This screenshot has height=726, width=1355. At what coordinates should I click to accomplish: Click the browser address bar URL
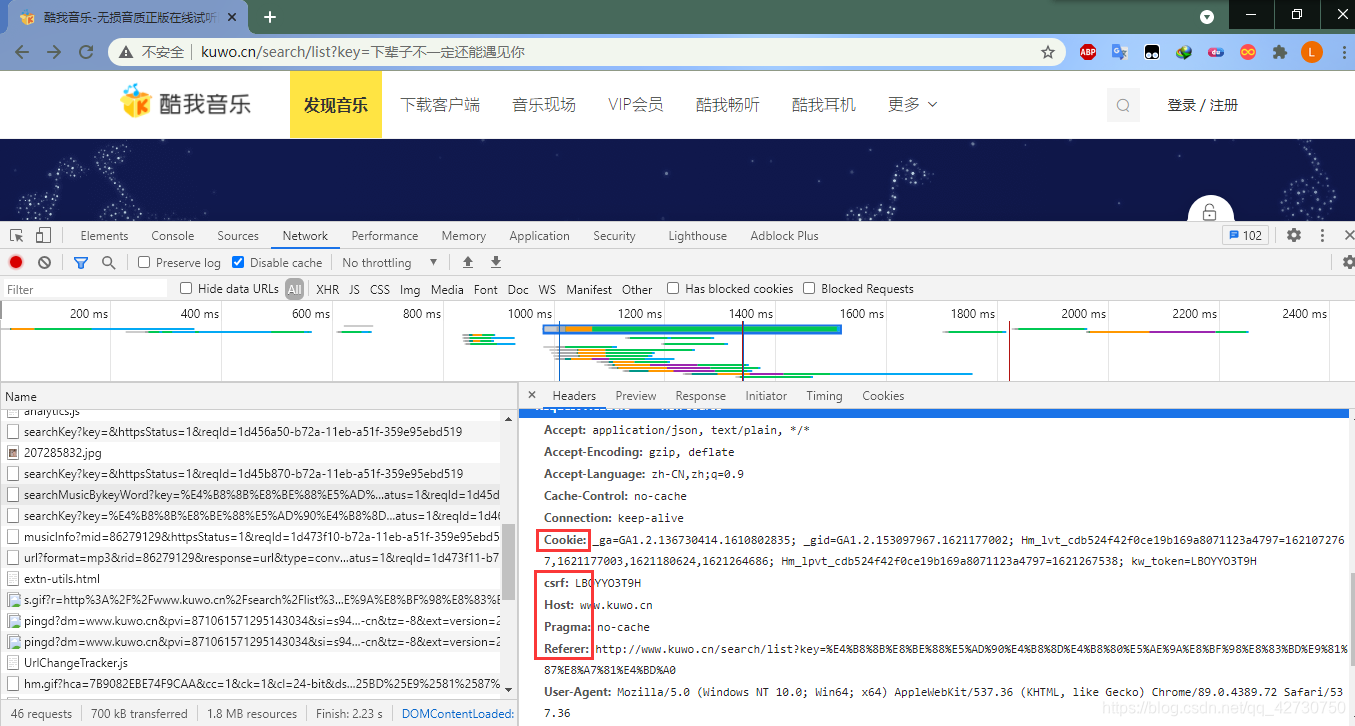coord(363,52)
